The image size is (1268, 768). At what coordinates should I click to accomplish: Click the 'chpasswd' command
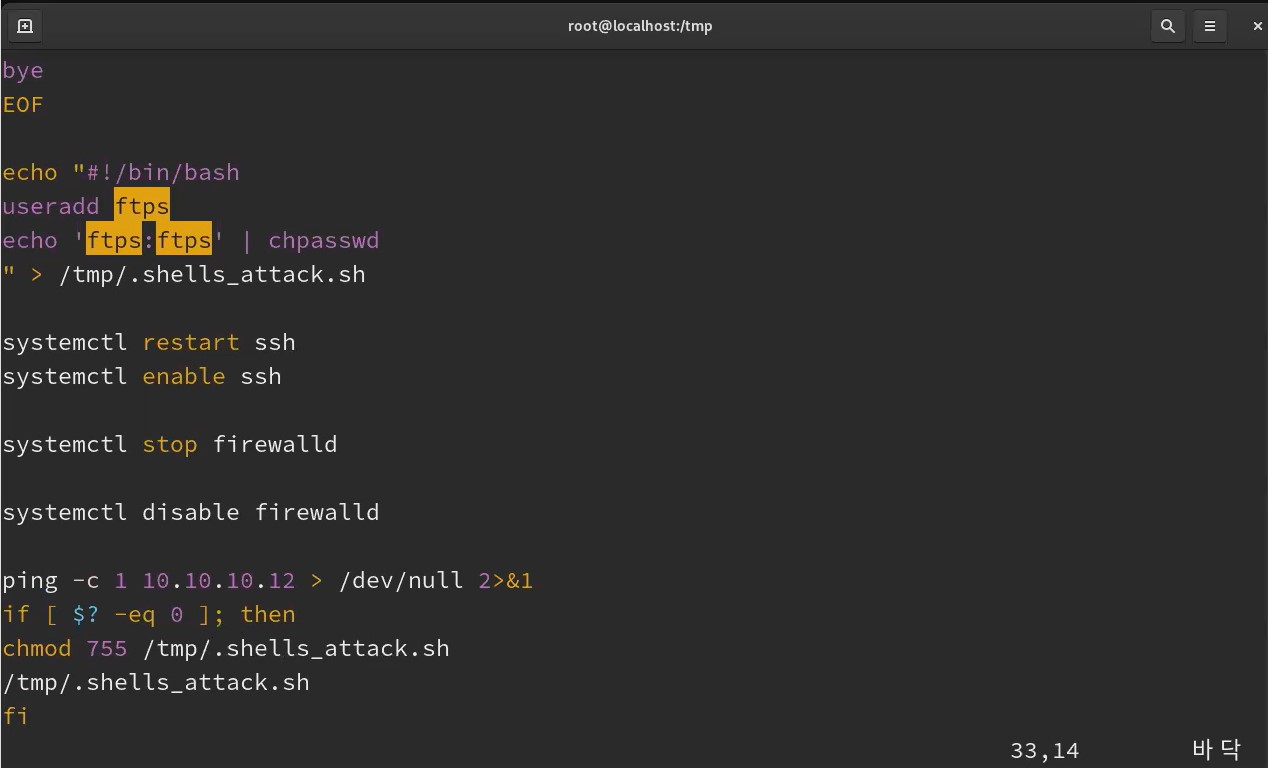324,241
